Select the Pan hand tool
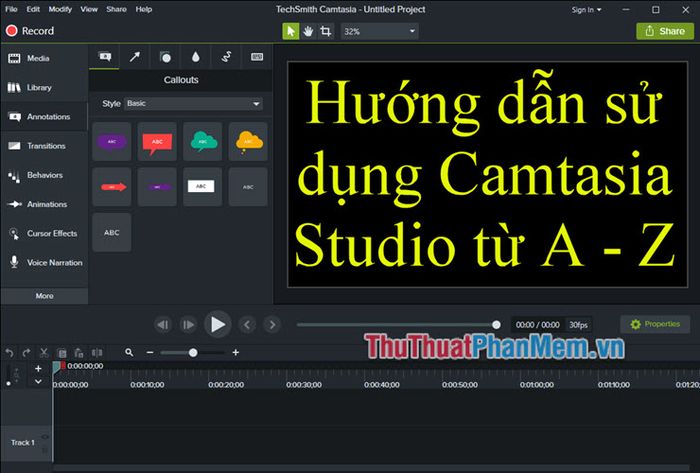700x473 pixels. (x=308, y=31)
